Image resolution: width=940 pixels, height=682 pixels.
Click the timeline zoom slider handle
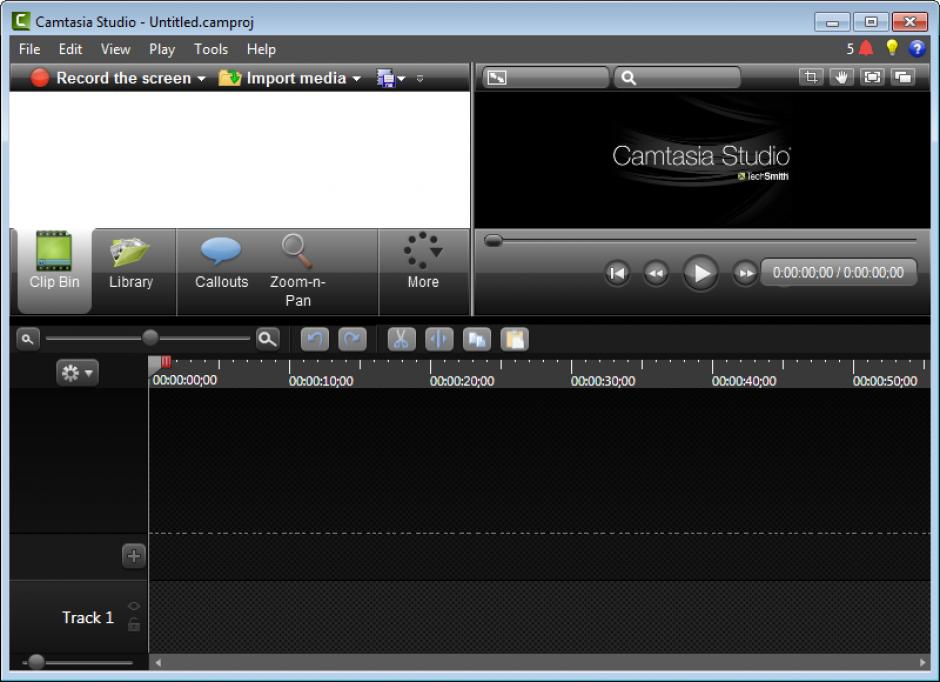[x=150, y=338]
